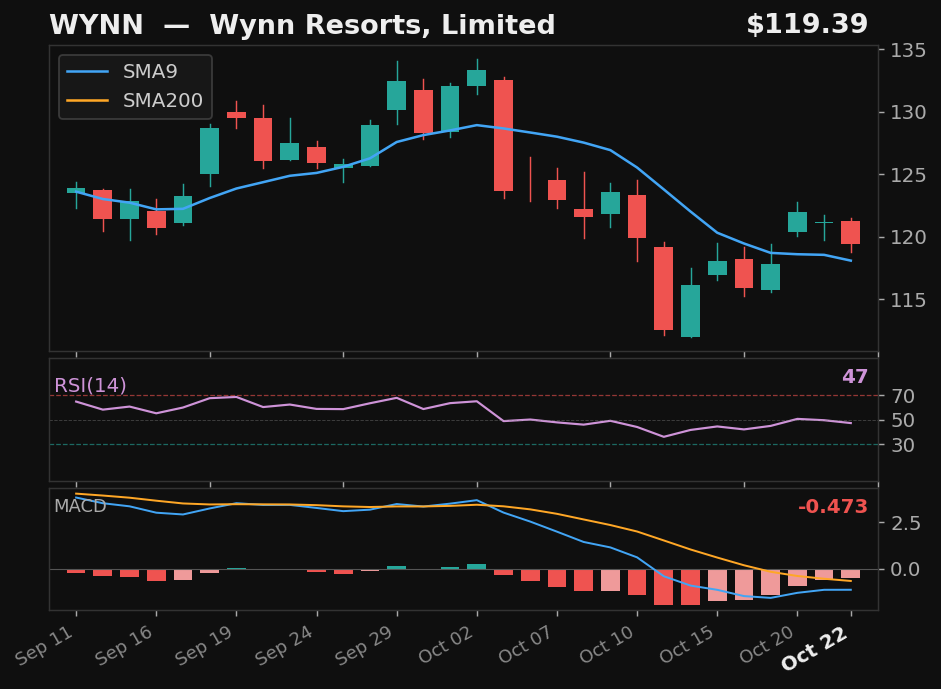The height and width of the screenshot is (689, 941).
Task: Click the Sep 19 date label
Action: tap(205, 644)
